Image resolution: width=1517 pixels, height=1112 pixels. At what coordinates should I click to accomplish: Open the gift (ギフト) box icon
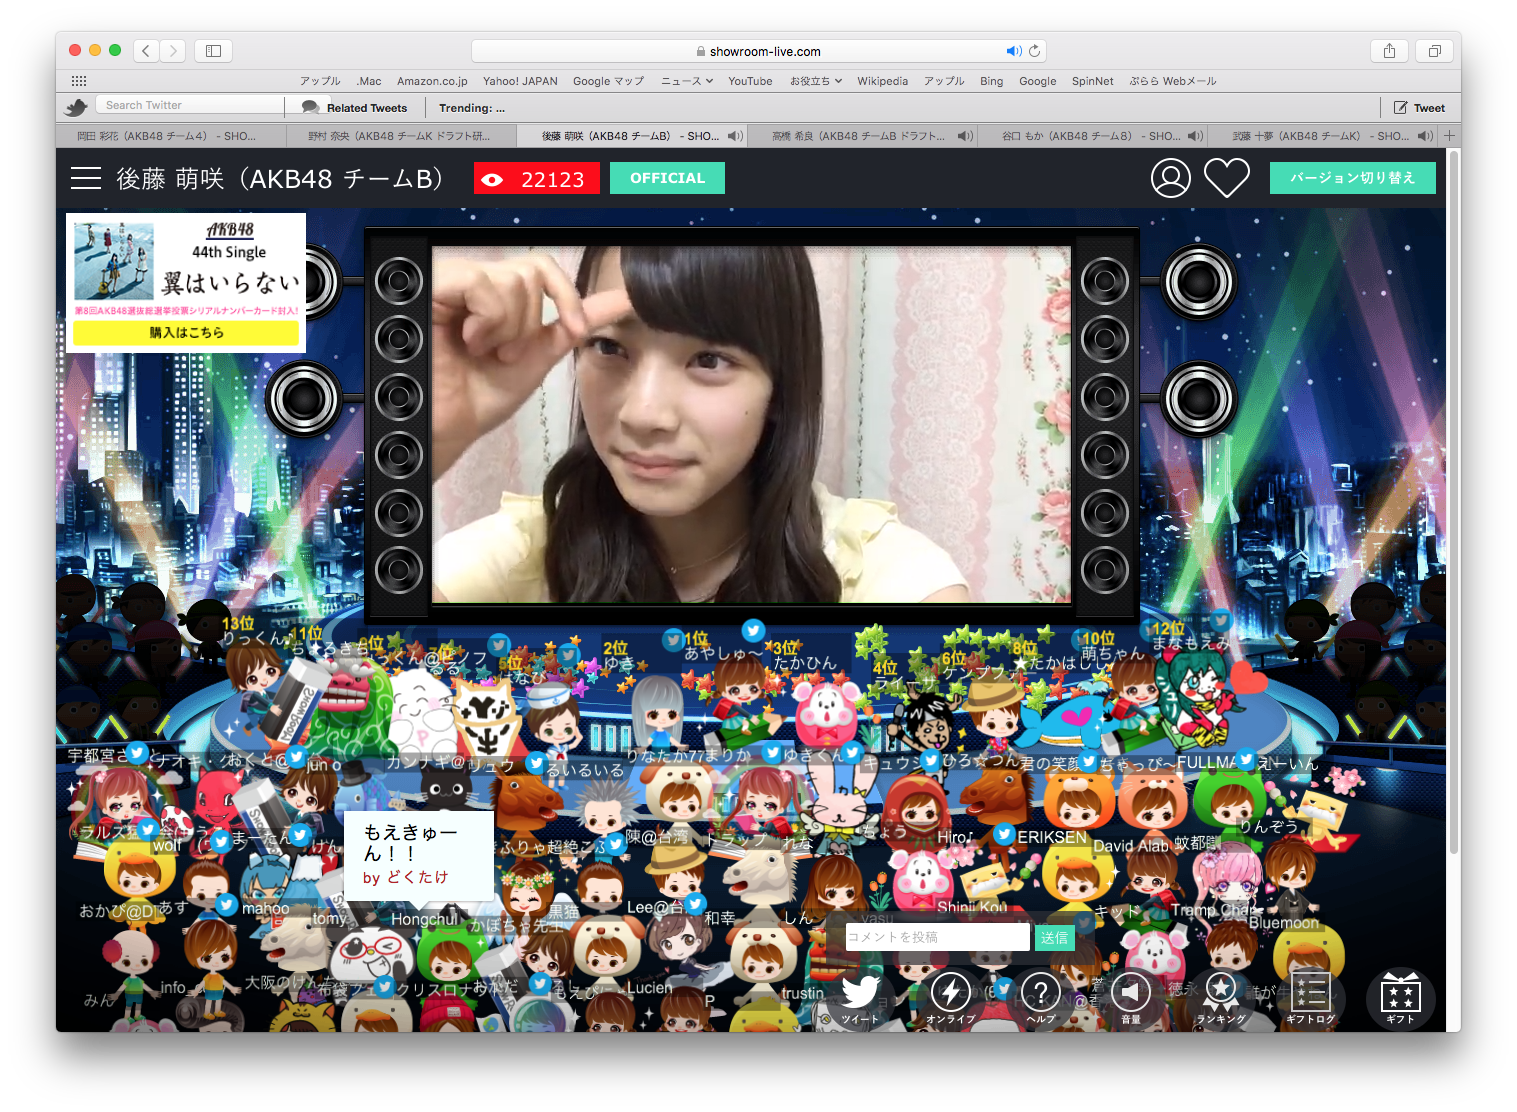(1400, 997)
